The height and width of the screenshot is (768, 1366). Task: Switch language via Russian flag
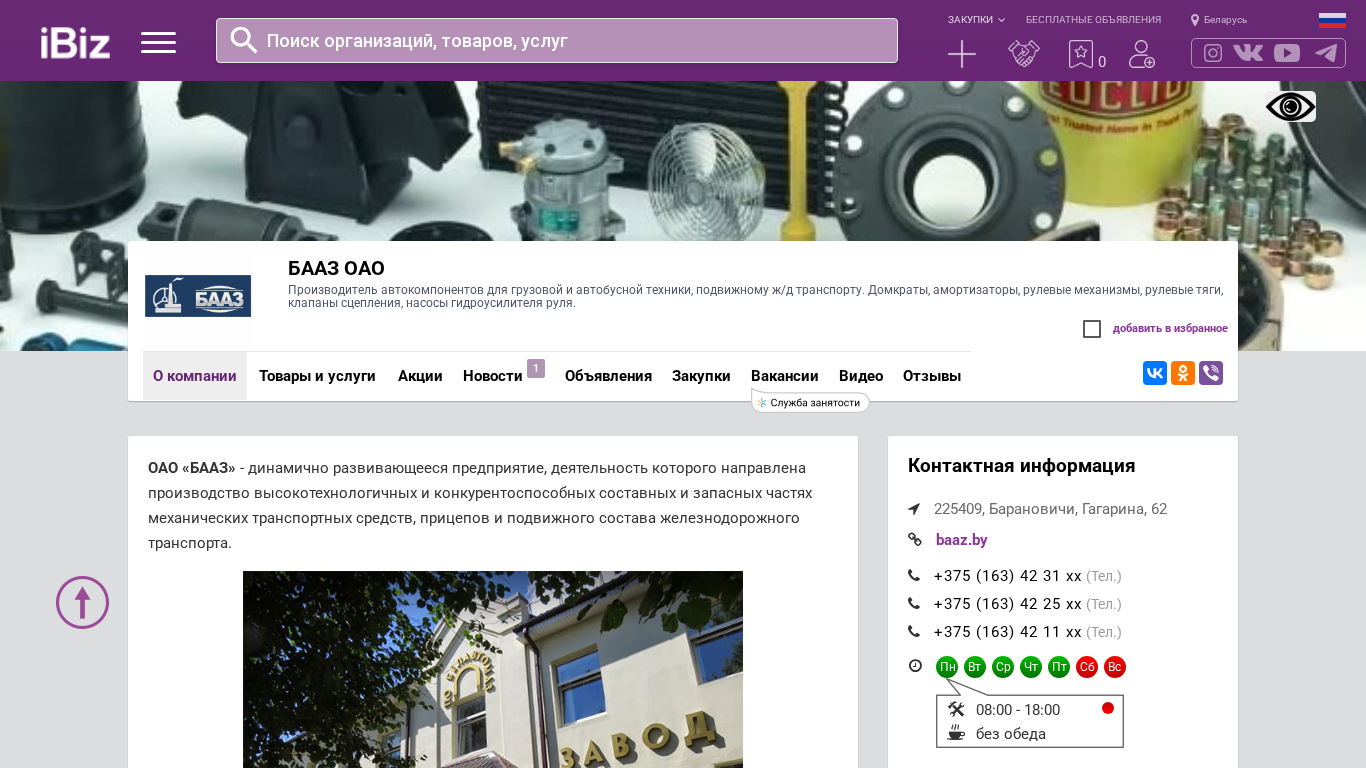coord(1332,20)
